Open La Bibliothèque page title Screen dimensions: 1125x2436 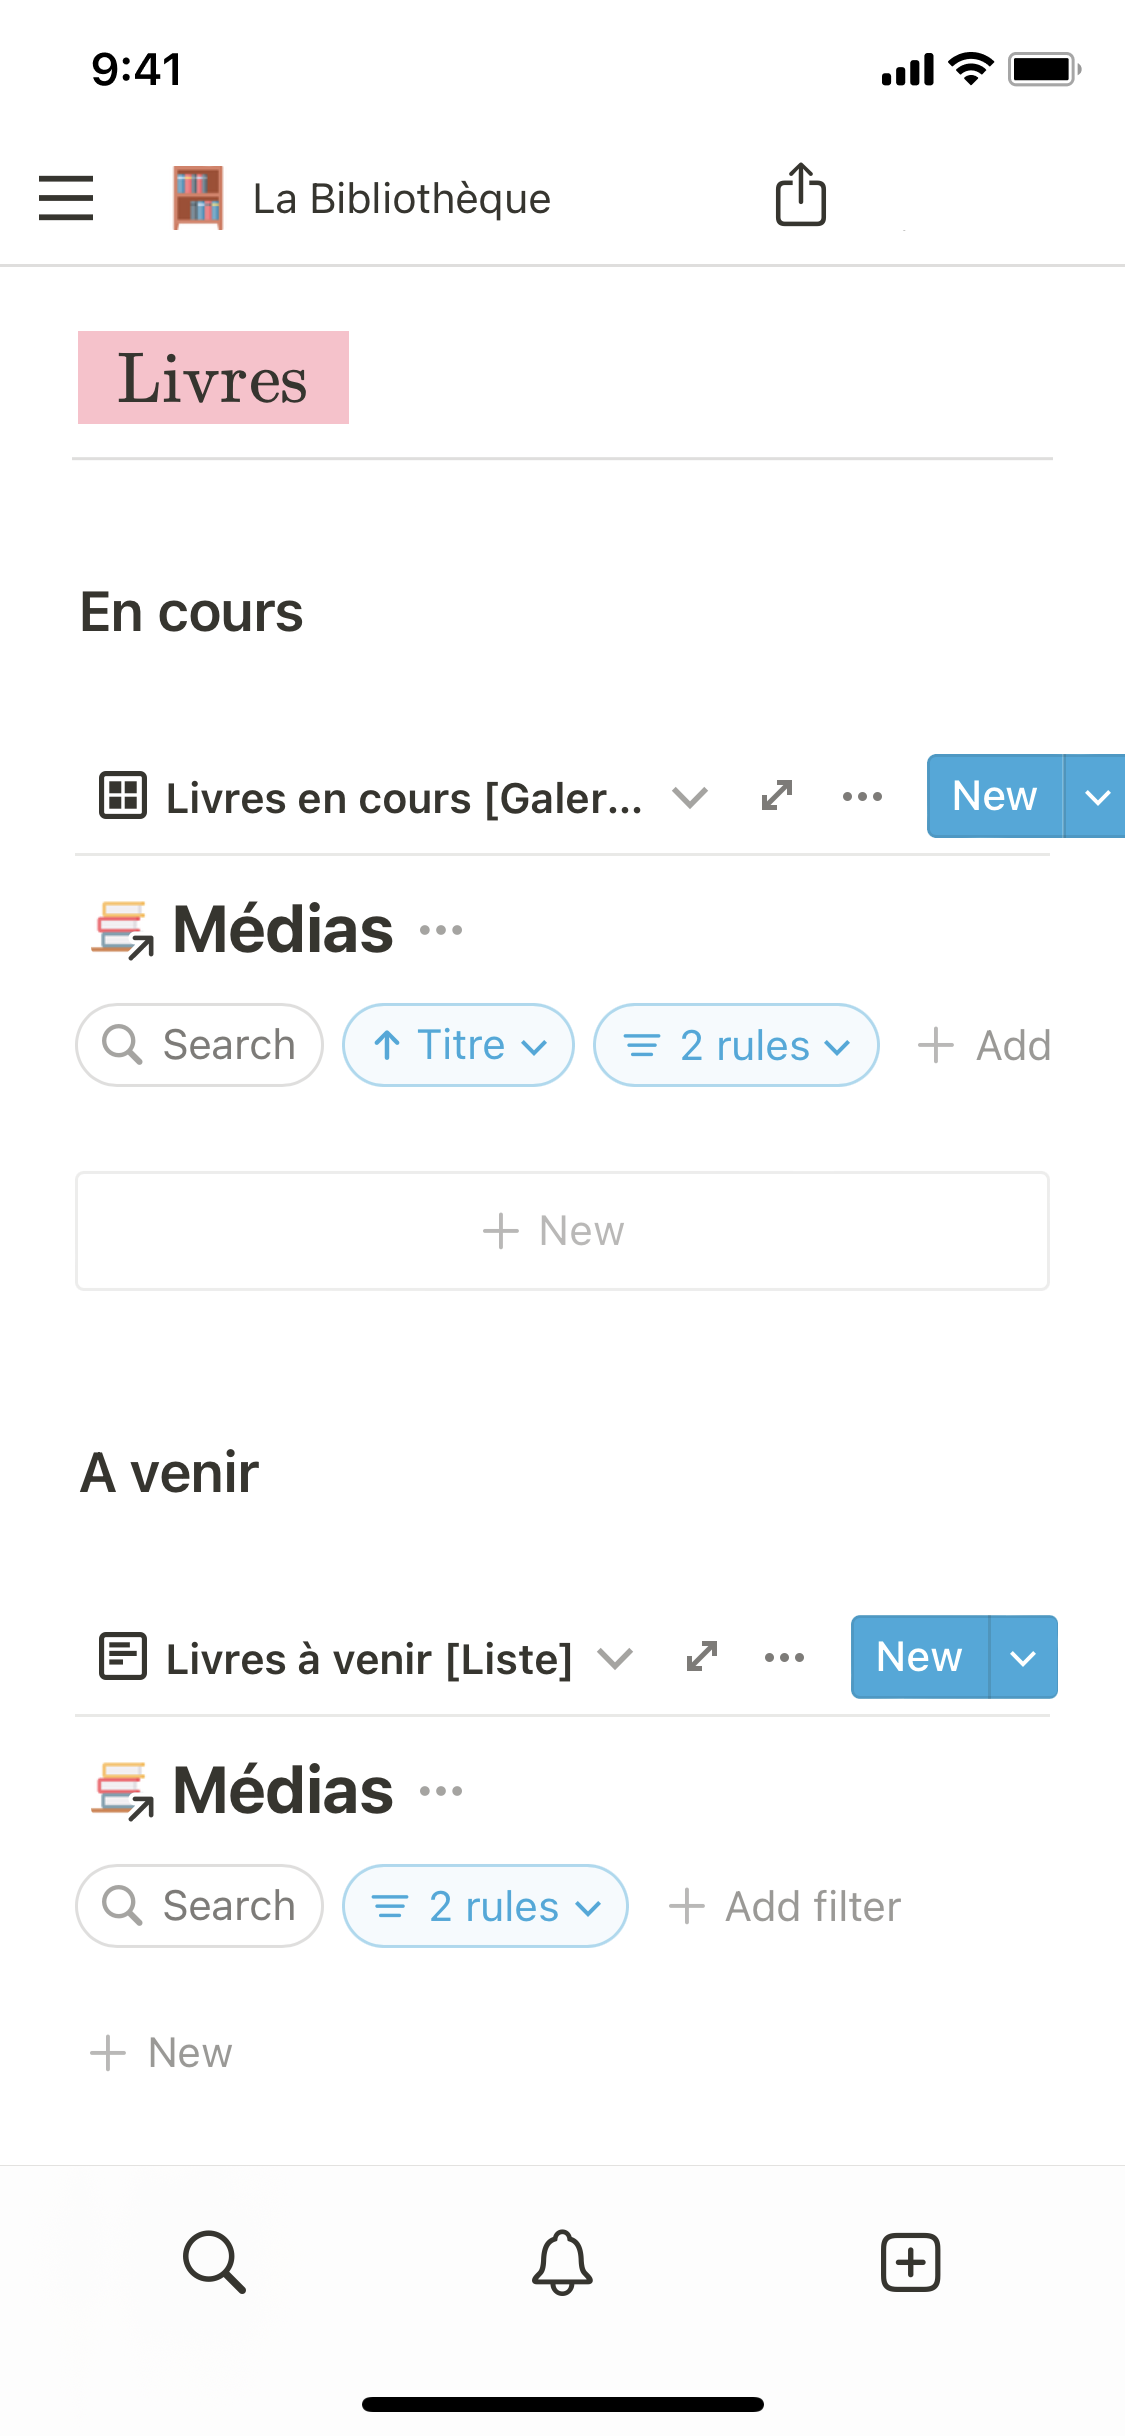[401, 198]
